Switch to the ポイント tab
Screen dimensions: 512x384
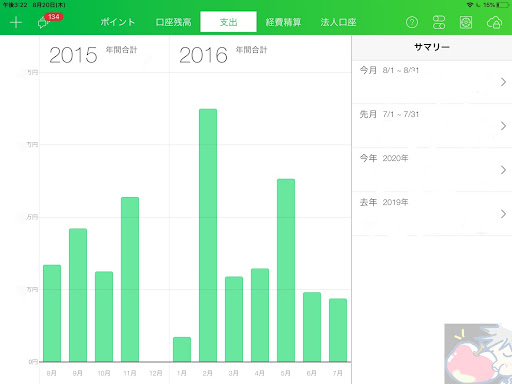118,22
